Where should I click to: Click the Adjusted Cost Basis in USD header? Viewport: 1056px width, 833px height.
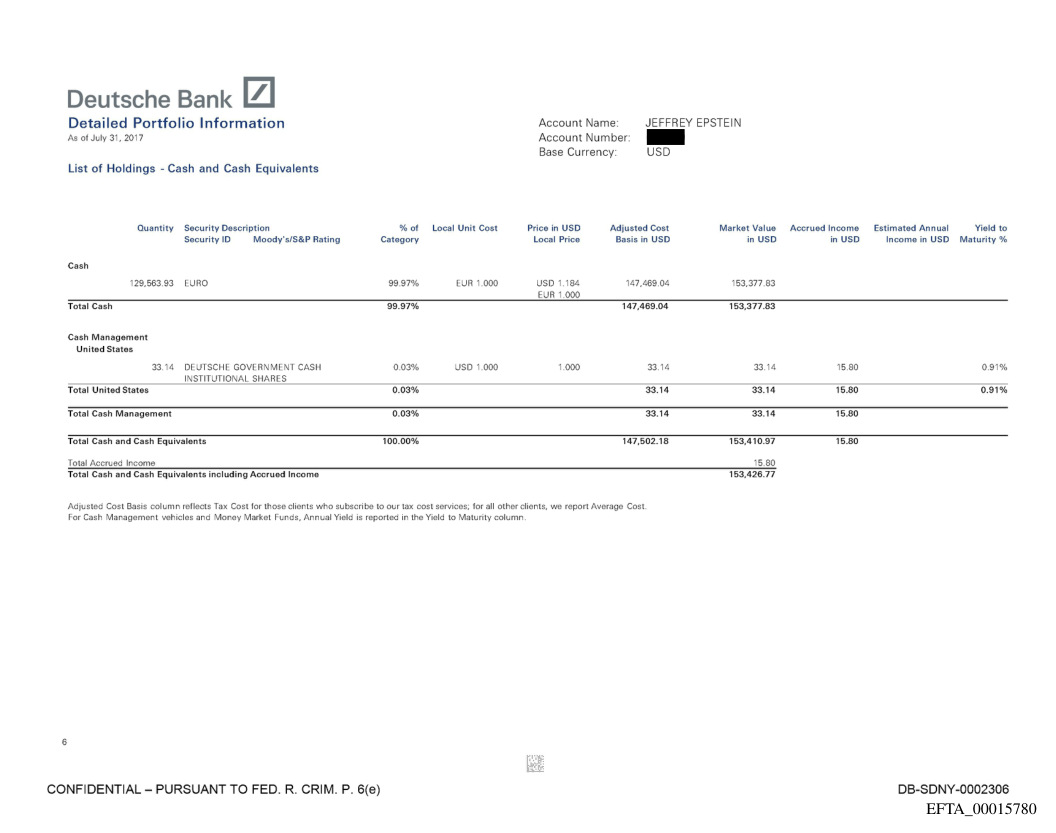pyautogui.click(x=639, y=234)
